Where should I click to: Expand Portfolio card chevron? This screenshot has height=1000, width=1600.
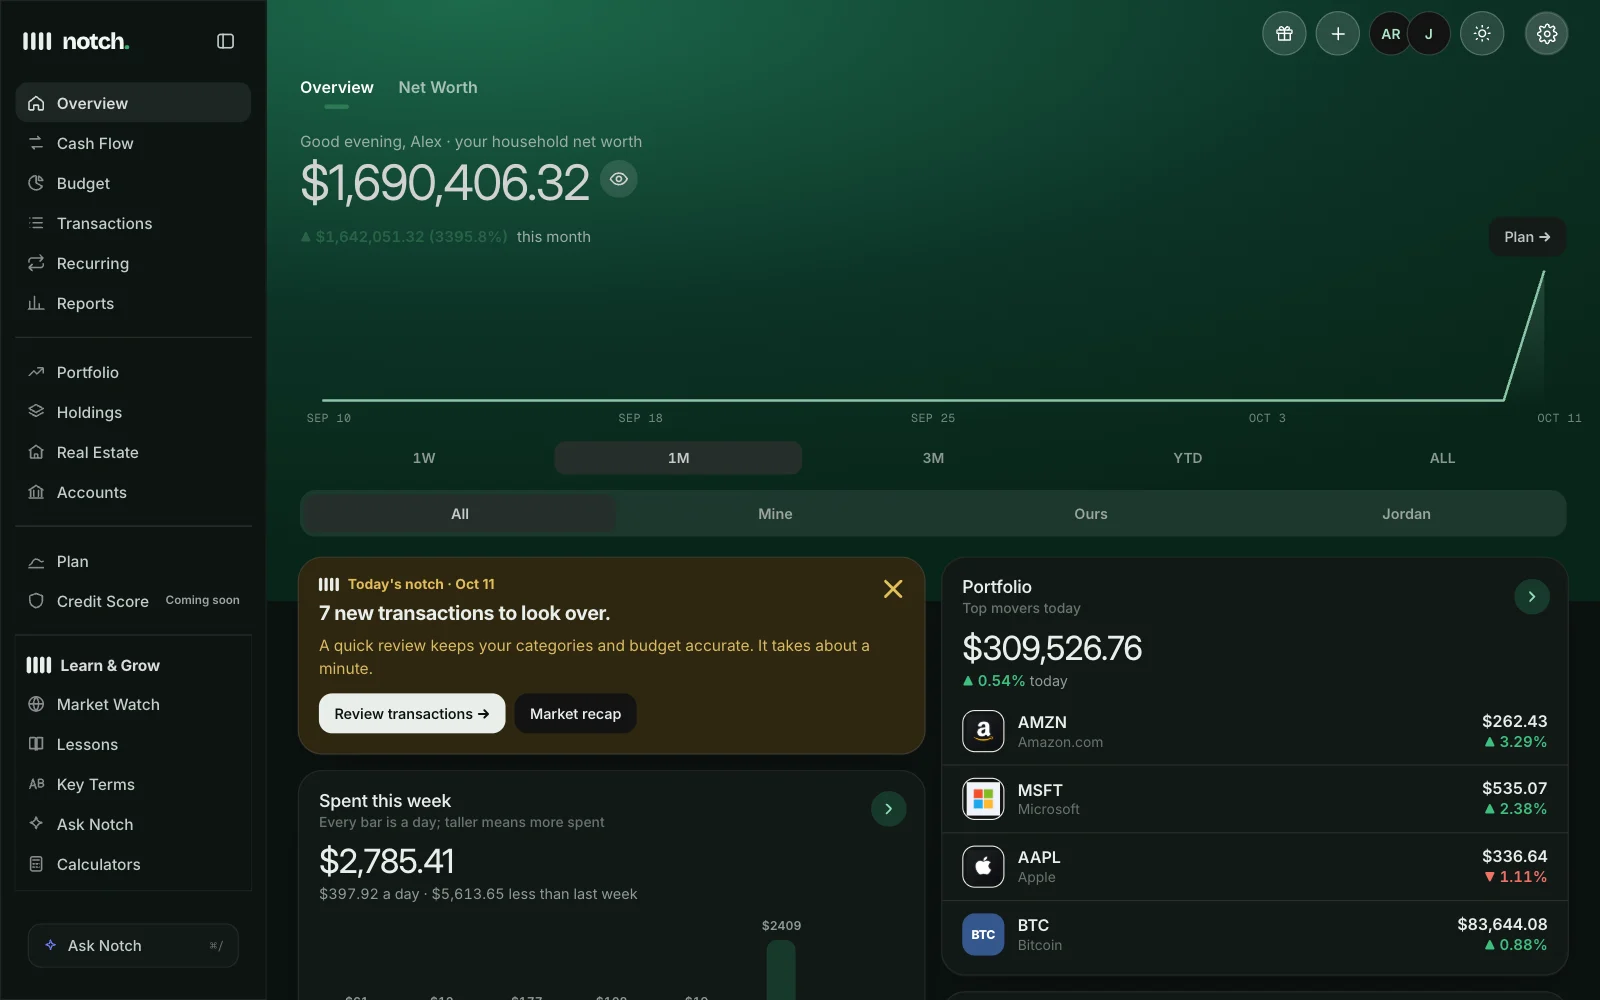1531,597
